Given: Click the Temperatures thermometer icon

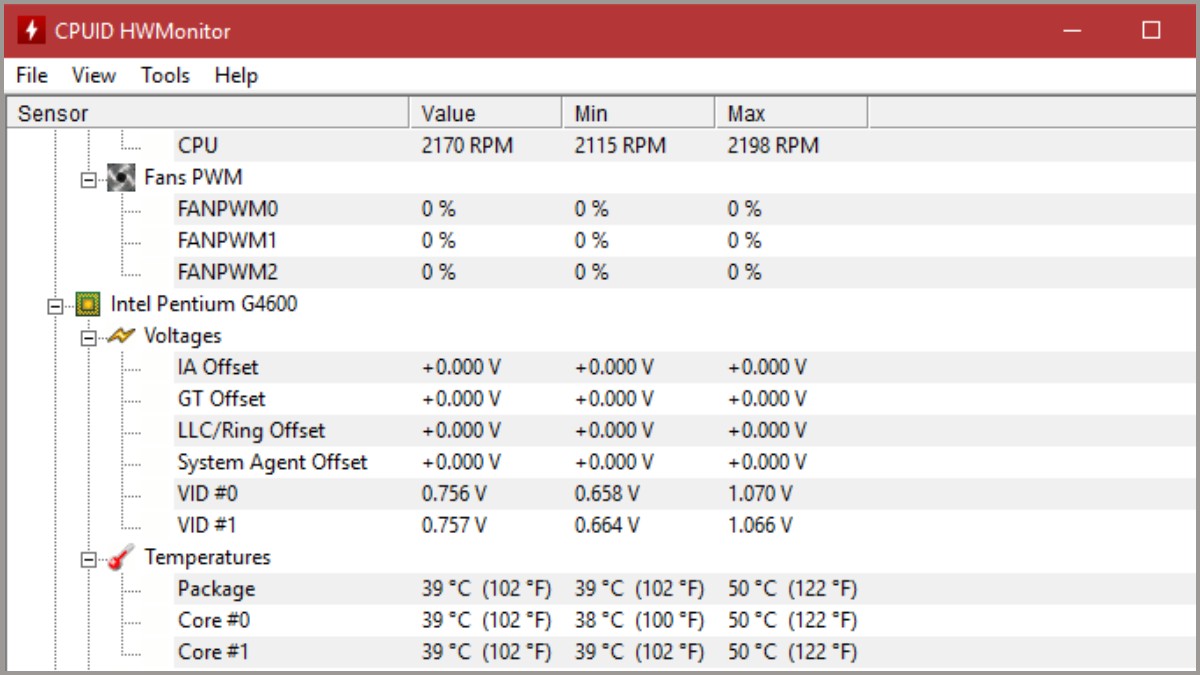Looking at the screenshot, I should [121, 558].
